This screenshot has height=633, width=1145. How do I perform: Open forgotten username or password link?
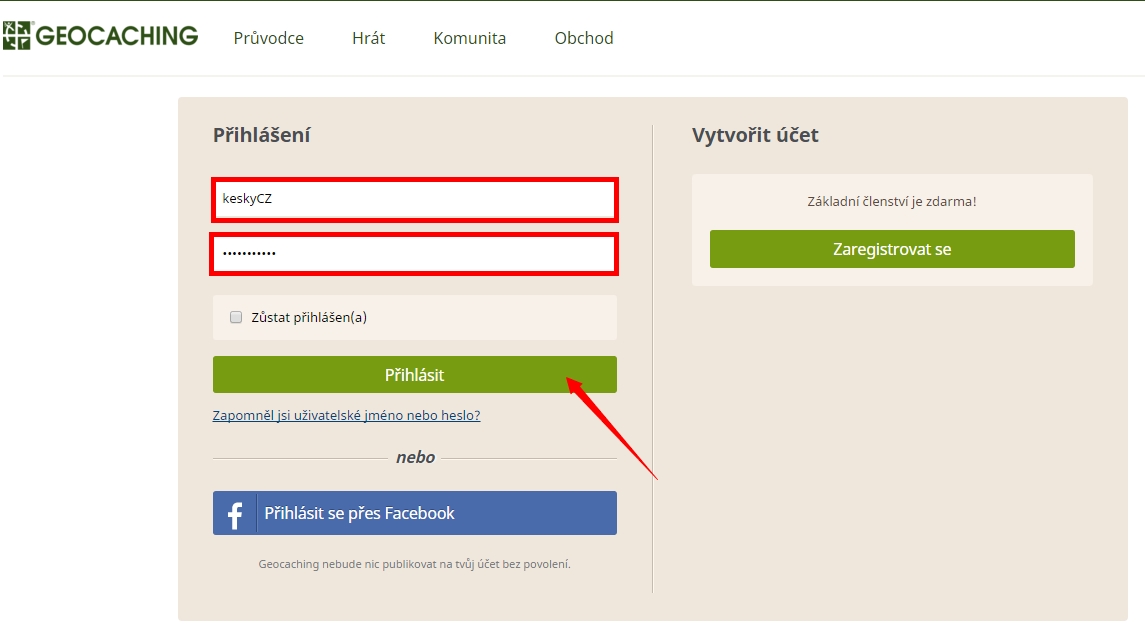click(346, 415)
